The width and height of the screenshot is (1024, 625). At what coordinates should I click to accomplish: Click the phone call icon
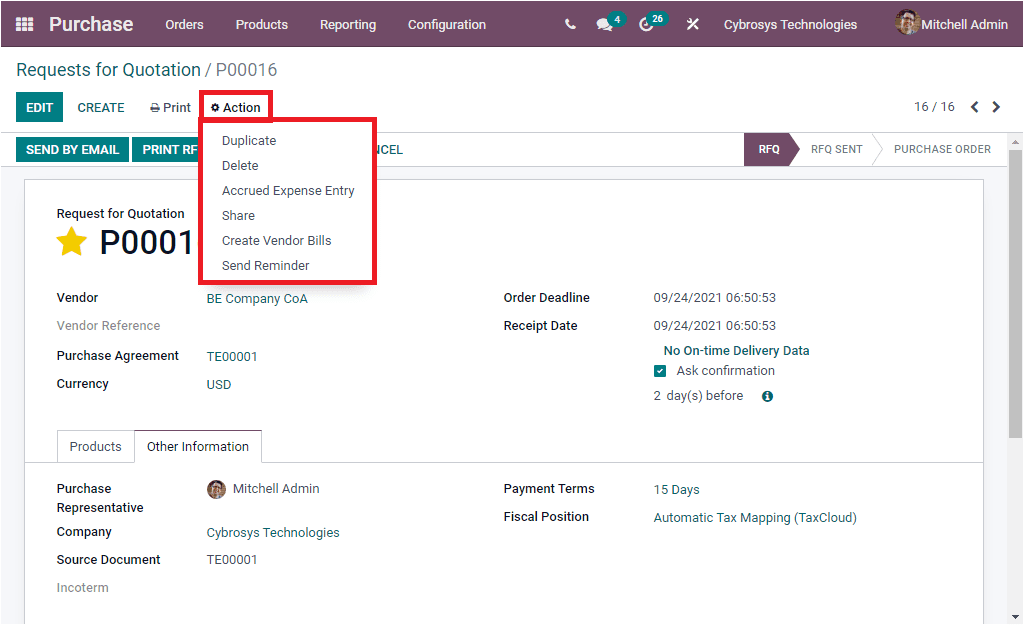569,24
